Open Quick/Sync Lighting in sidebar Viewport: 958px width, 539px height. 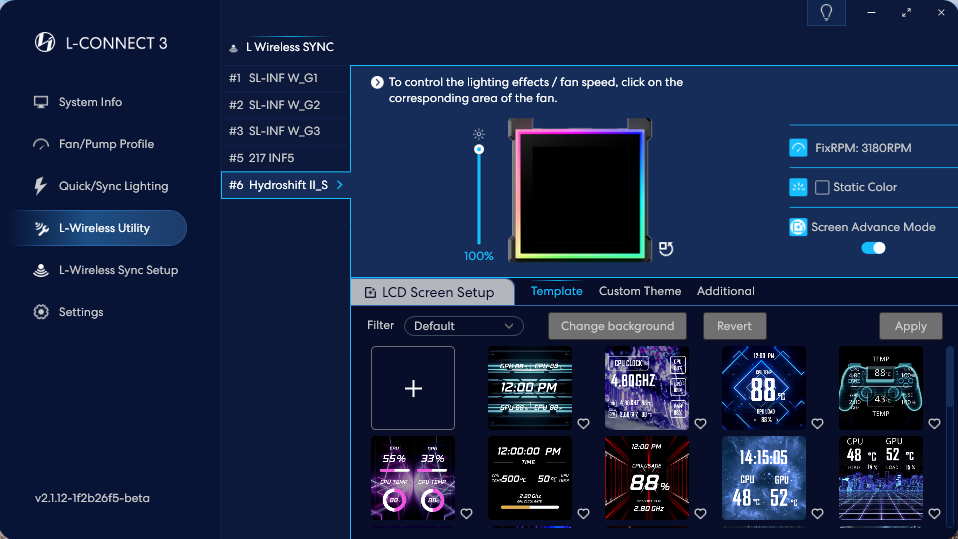(x=113, y=186)
